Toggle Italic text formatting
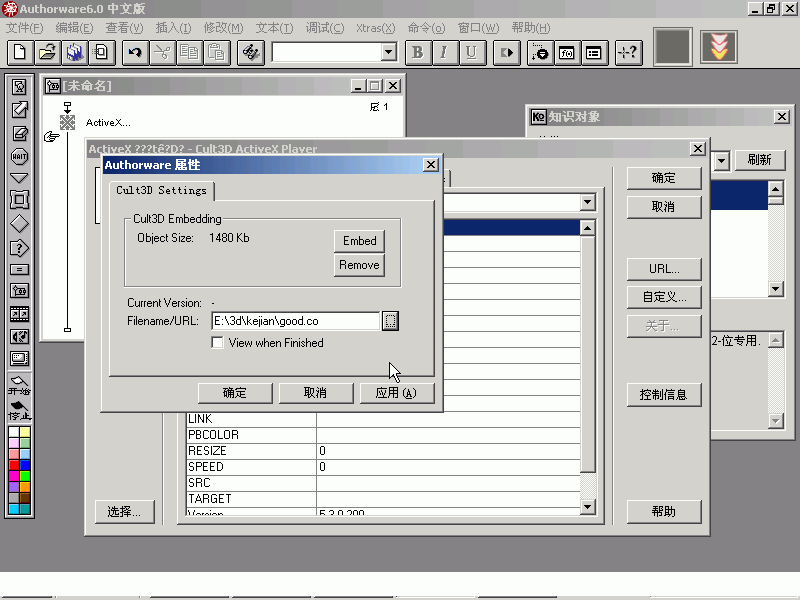800x600 pixels. [x=444, y=53]
